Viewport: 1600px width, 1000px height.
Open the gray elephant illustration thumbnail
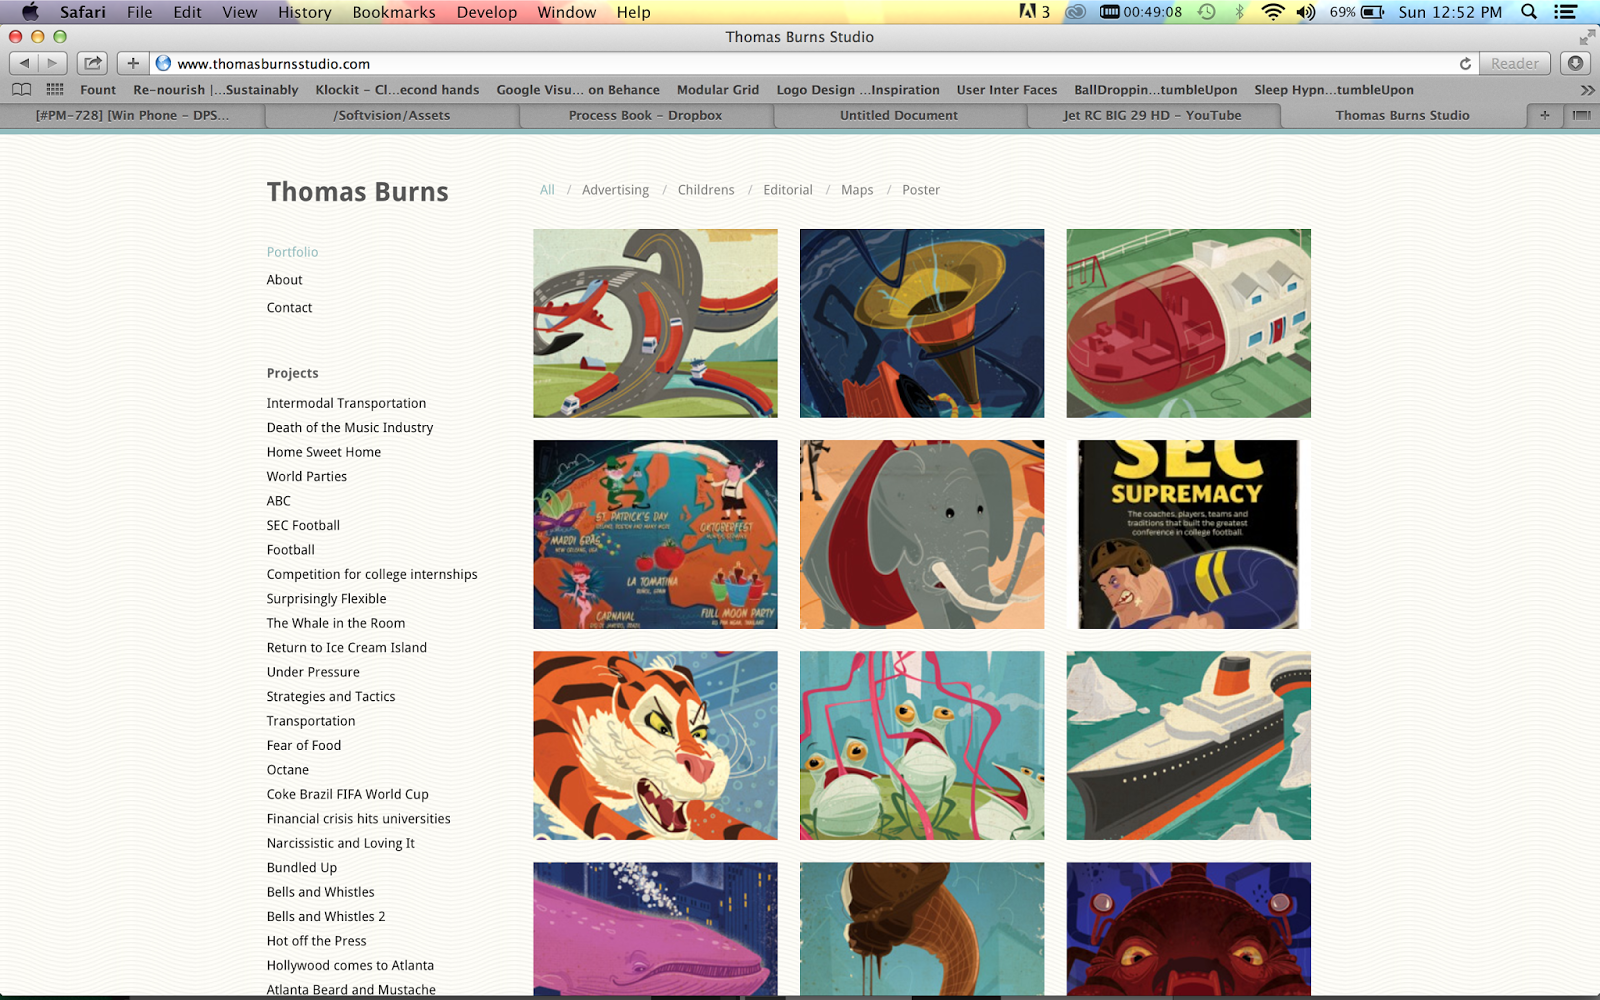pyautogui.click(x=922, y=534)
